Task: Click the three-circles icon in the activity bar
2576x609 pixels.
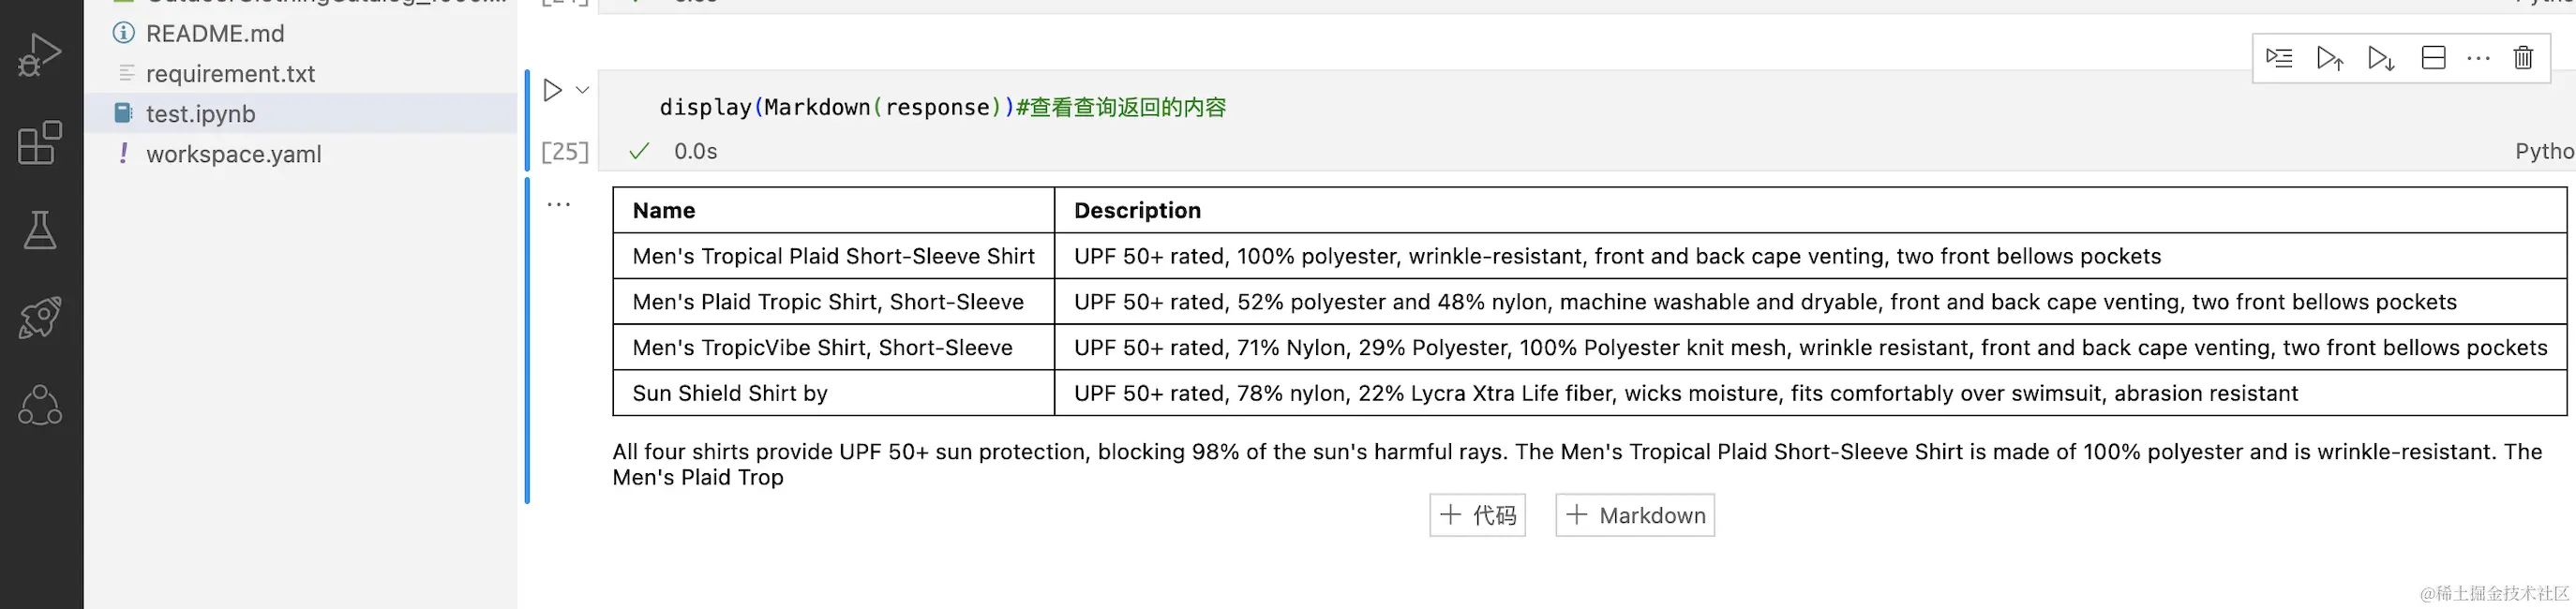Action: (40, 405)
